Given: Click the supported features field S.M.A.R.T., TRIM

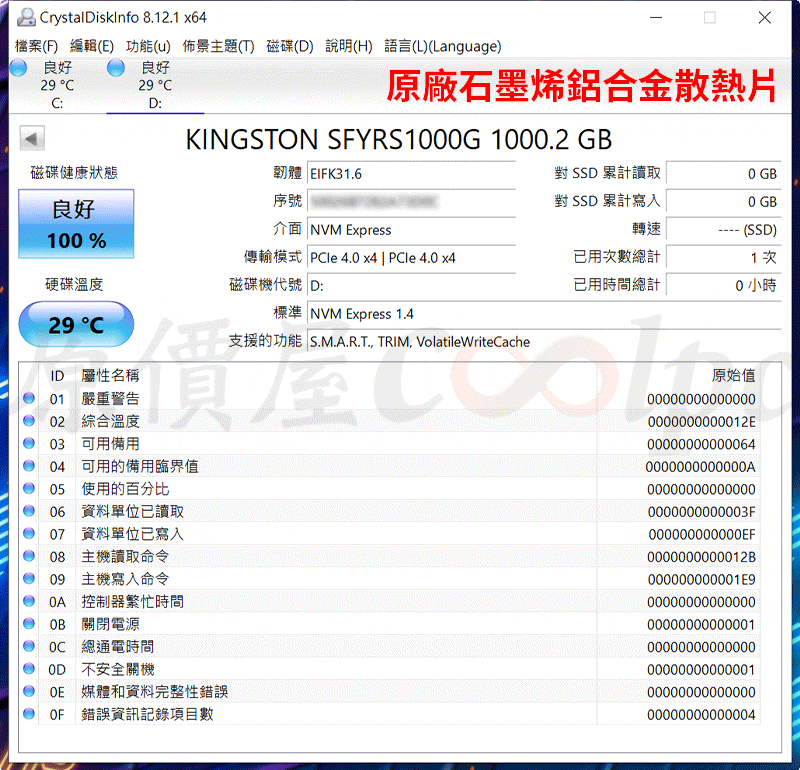Looking at the screenshot, I should coord(544,342).
